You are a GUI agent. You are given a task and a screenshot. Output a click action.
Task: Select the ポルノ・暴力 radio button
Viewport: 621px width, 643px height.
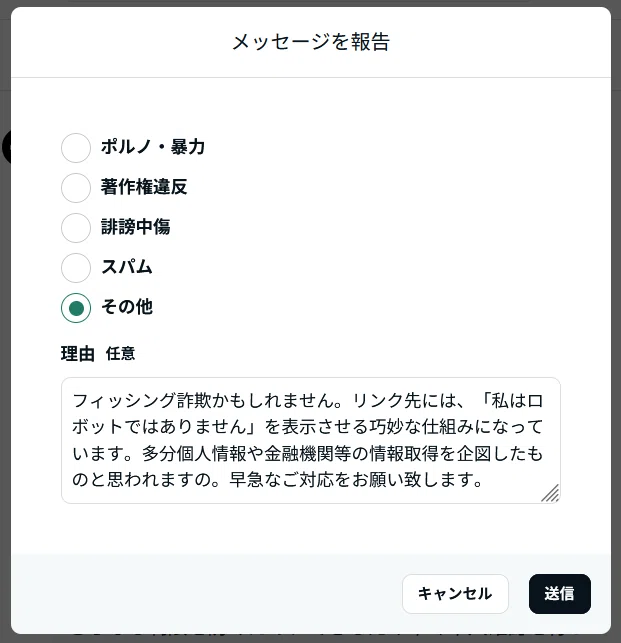pyautogui.click(x=76, y=148)
